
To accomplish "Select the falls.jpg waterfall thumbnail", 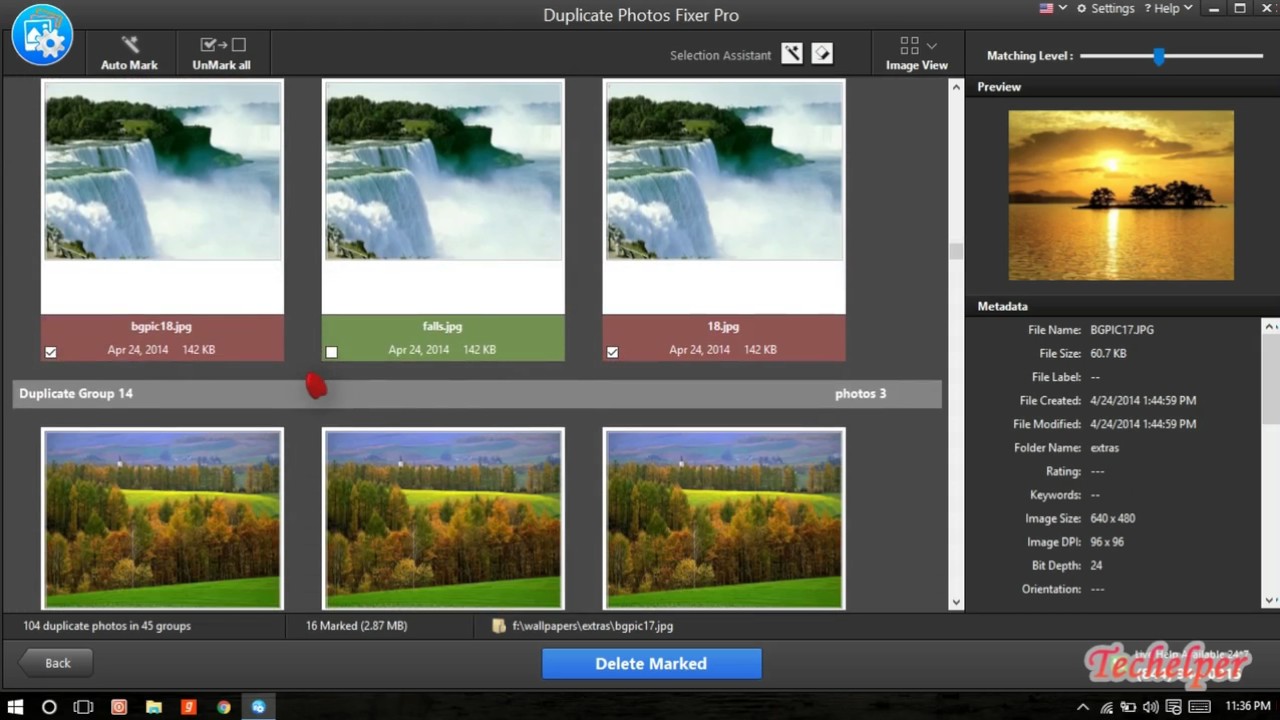I will (443, 171).
